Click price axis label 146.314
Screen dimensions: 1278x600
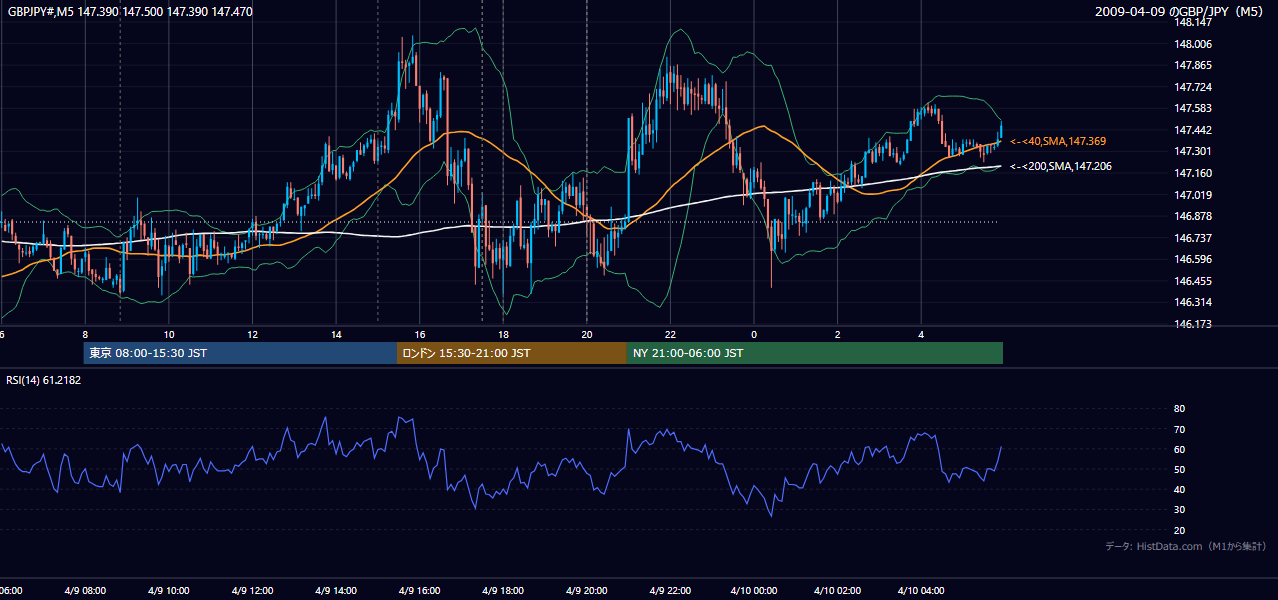click(x=1193, y=302)
